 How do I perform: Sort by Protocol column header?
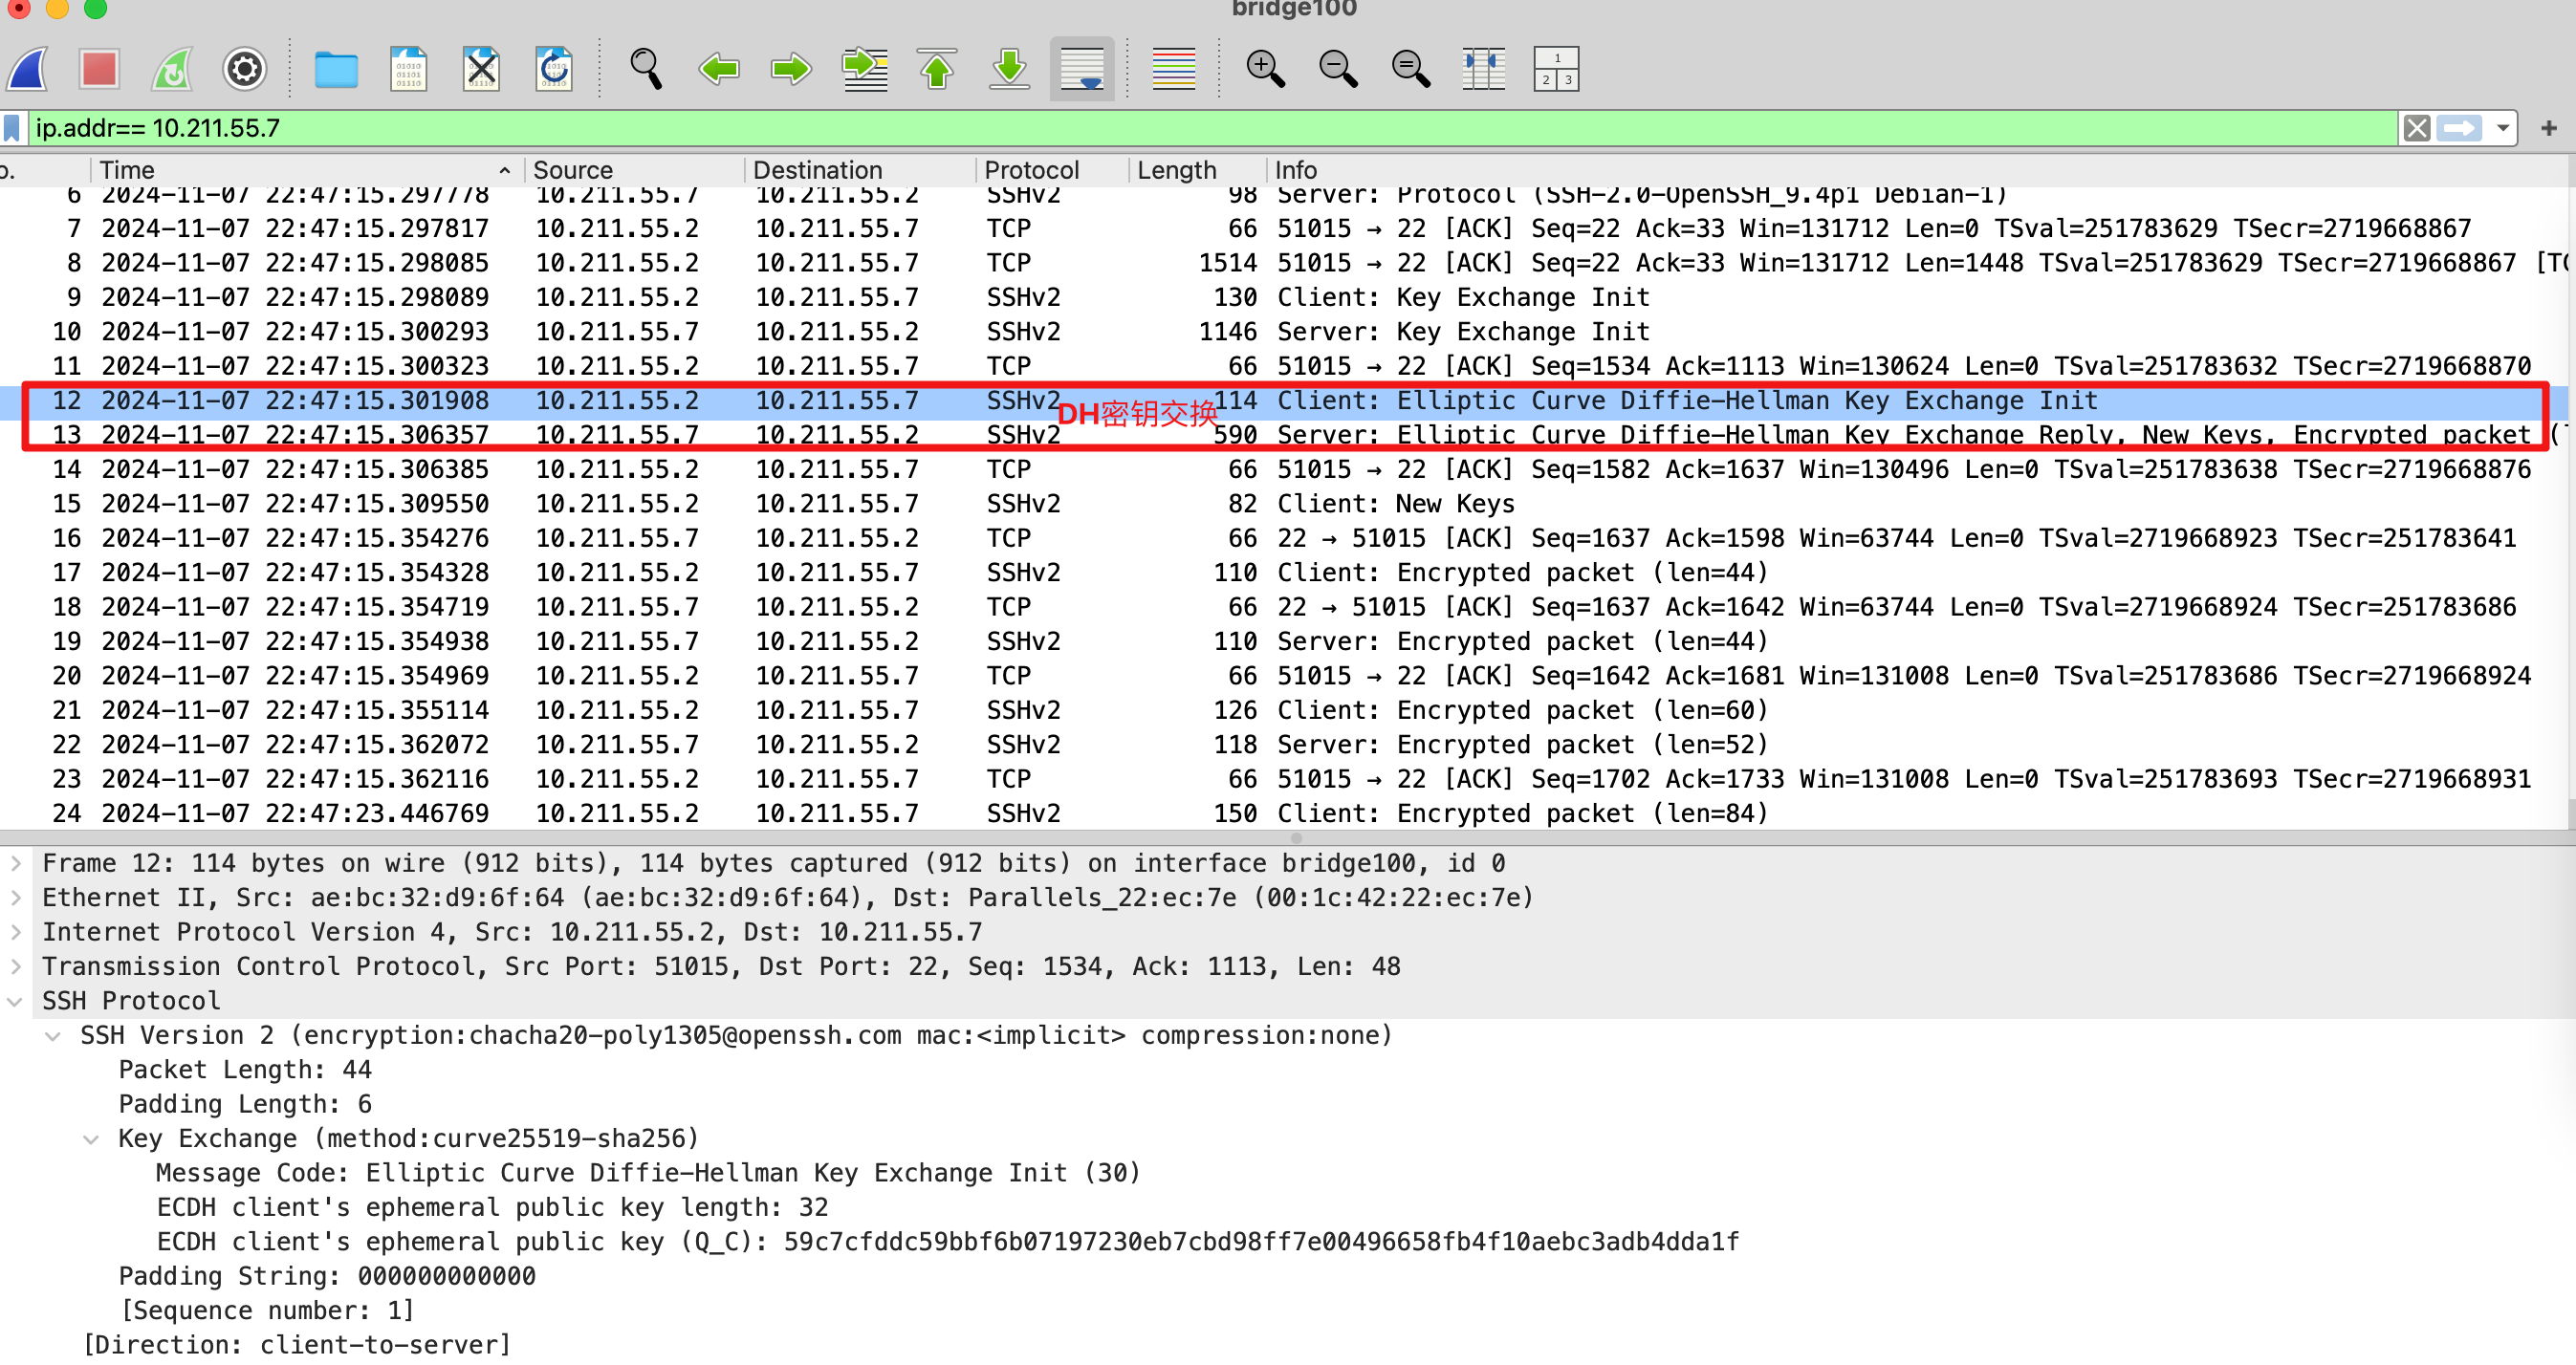pos(1053,170)
